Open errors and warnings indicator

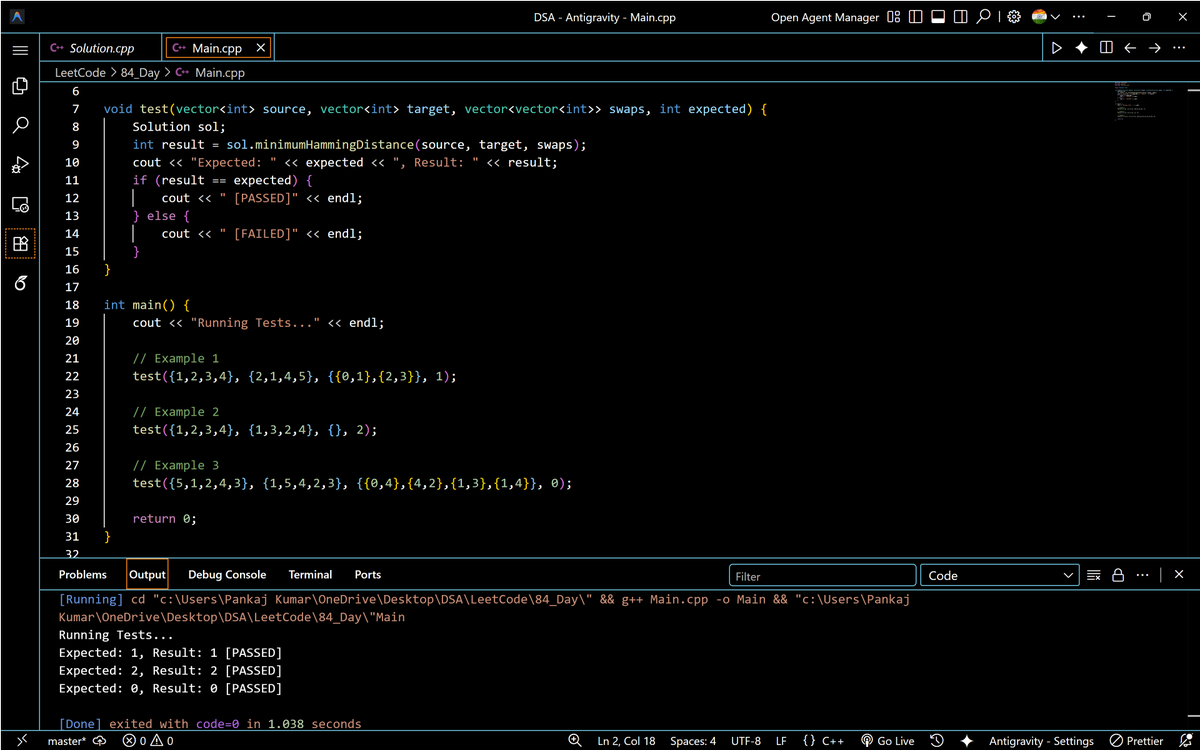click(x=147, y=741)
